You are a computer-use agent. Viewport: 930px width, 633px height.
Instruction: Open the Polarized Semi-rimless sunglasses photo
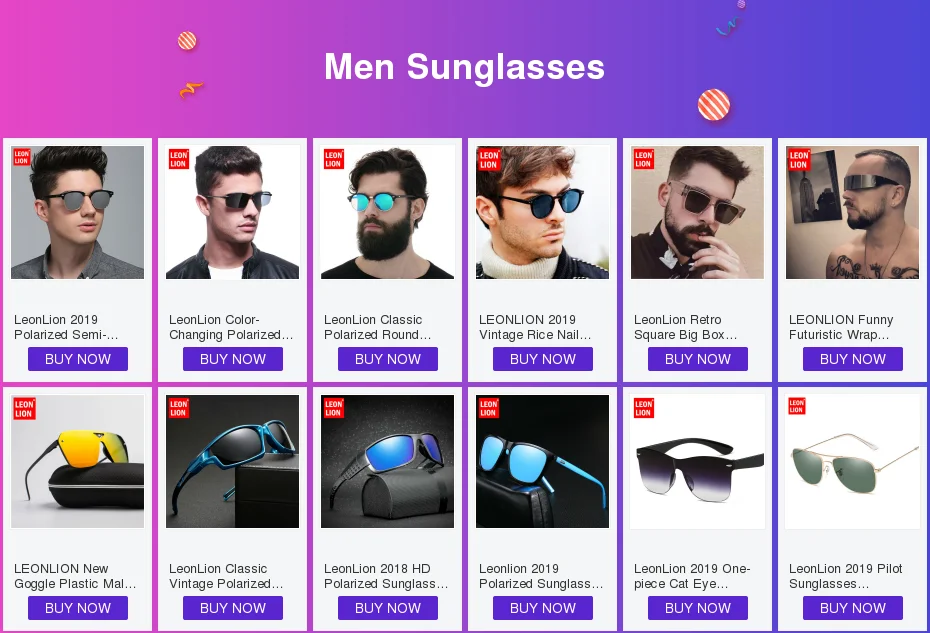[78, 212]
